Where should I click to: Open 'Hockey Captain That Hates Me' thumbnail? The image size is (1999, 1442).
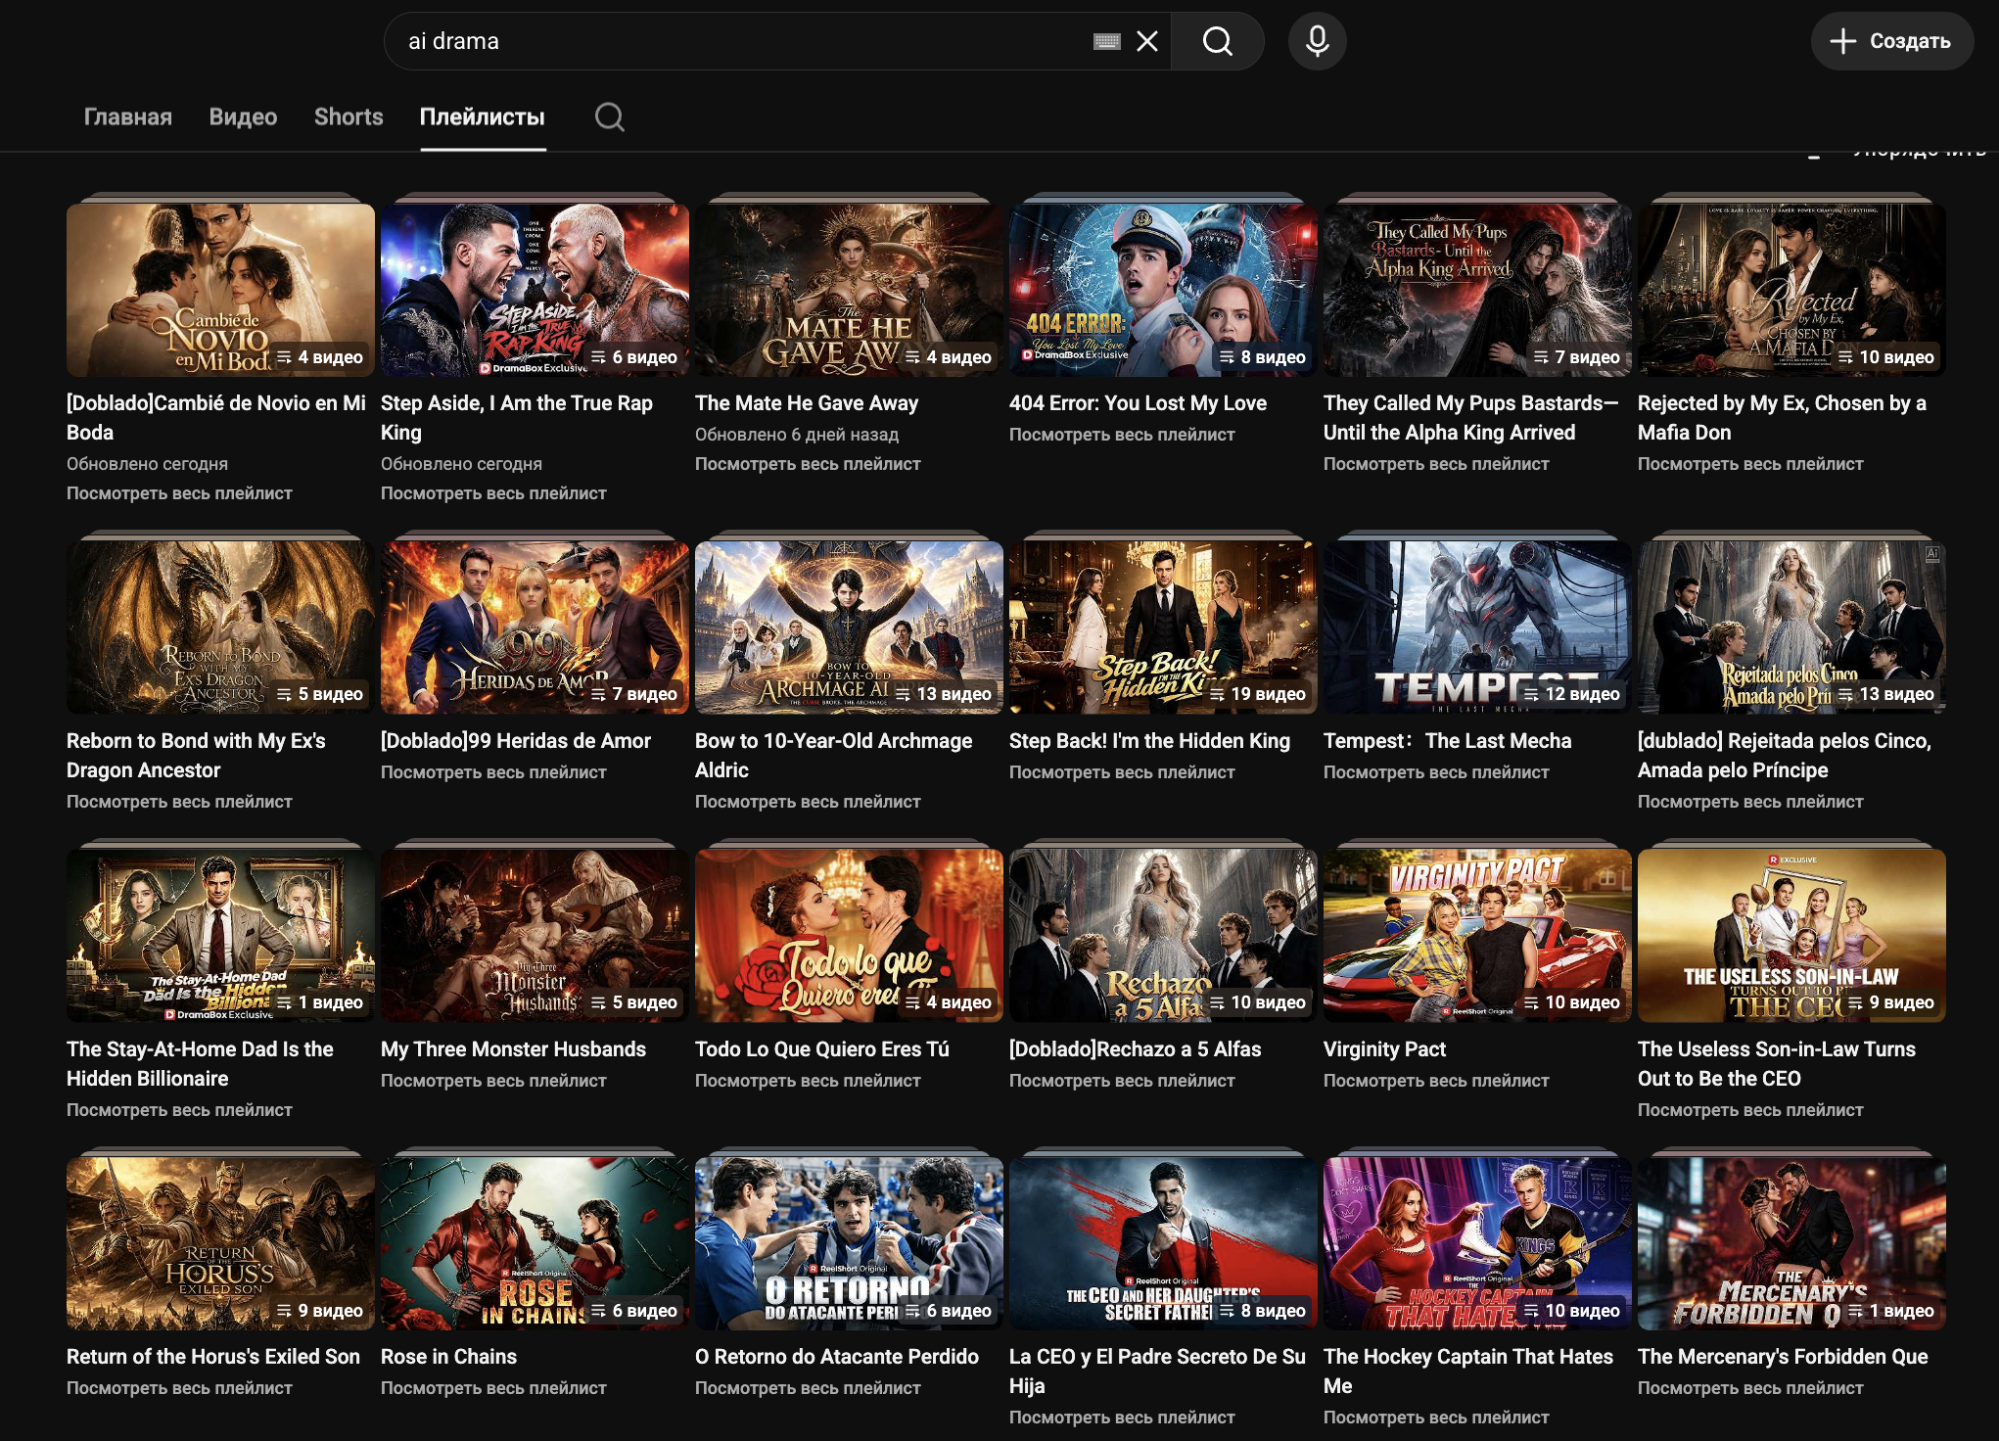tap(1477, 1243)
